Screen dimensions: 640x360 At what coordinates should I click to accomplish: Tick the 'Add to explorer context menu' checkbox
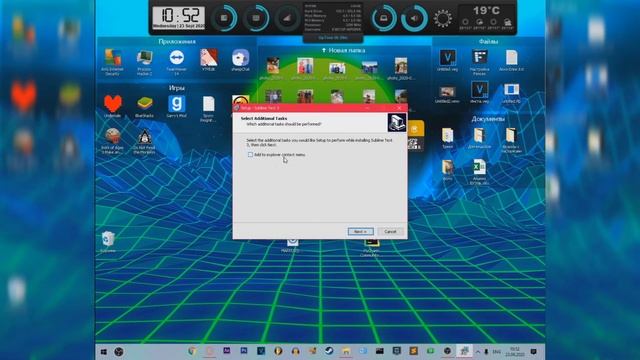click(x=250, y=155)
